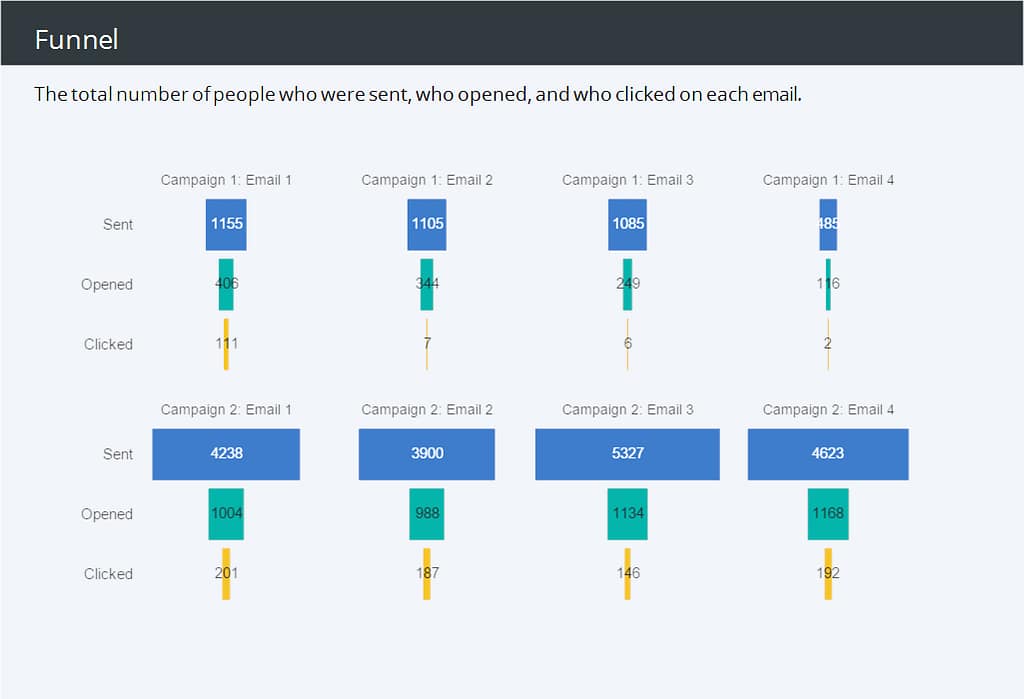Viewport: 1024px width, 699px height.
Task: Select the 3900 Sent bar for Campaign 2: Email 2
Action: [427, 454]
